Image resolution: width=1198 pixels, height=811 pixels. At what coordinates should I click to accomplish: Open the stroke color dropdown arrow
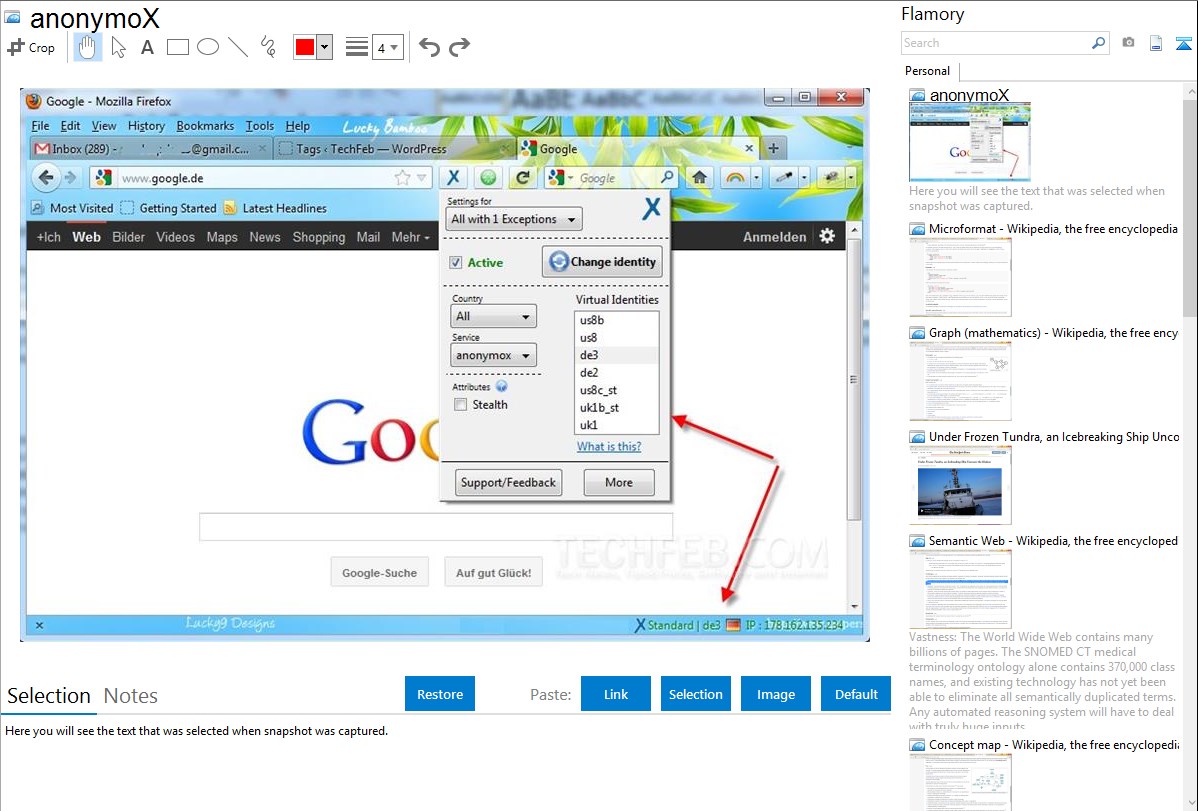point(325,47)
